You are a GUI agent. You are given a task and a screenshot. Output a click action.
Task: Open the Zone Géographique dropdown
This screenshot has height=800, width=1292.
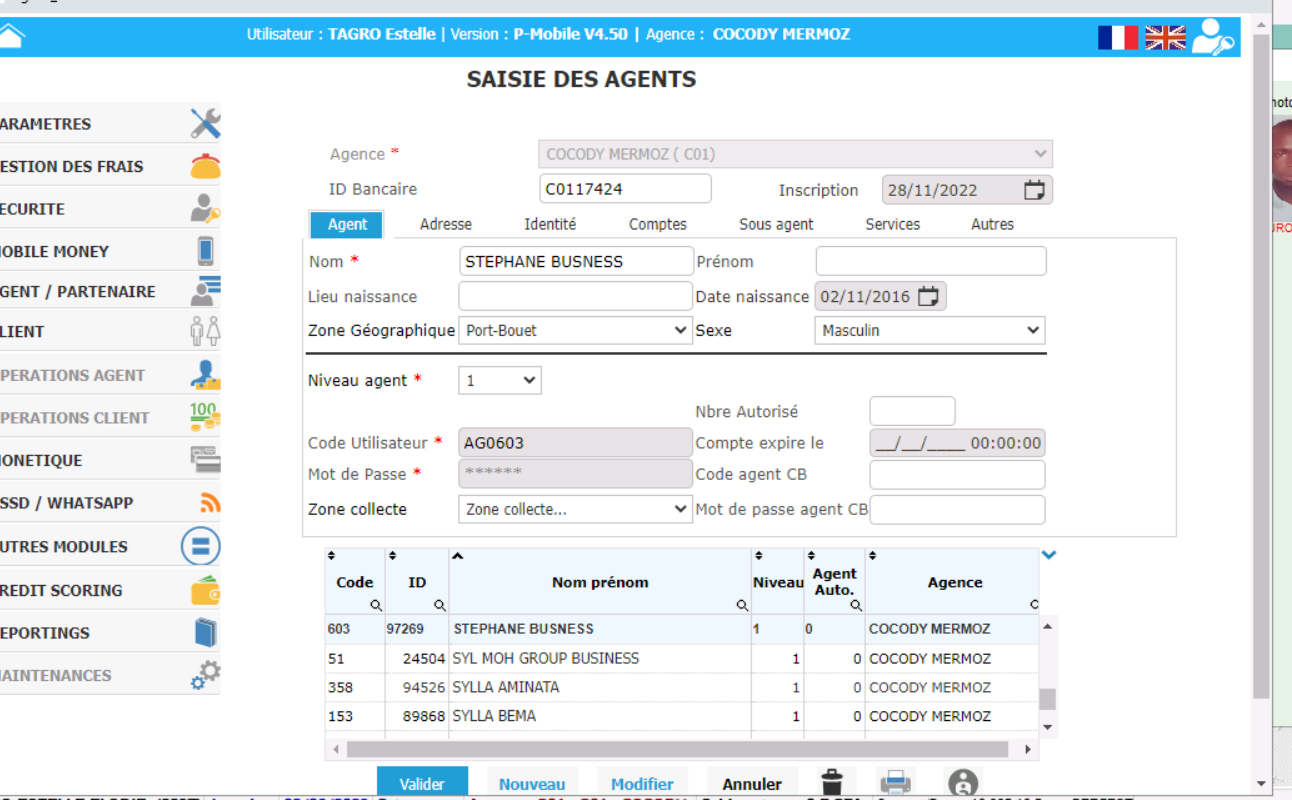coord(574,330)
